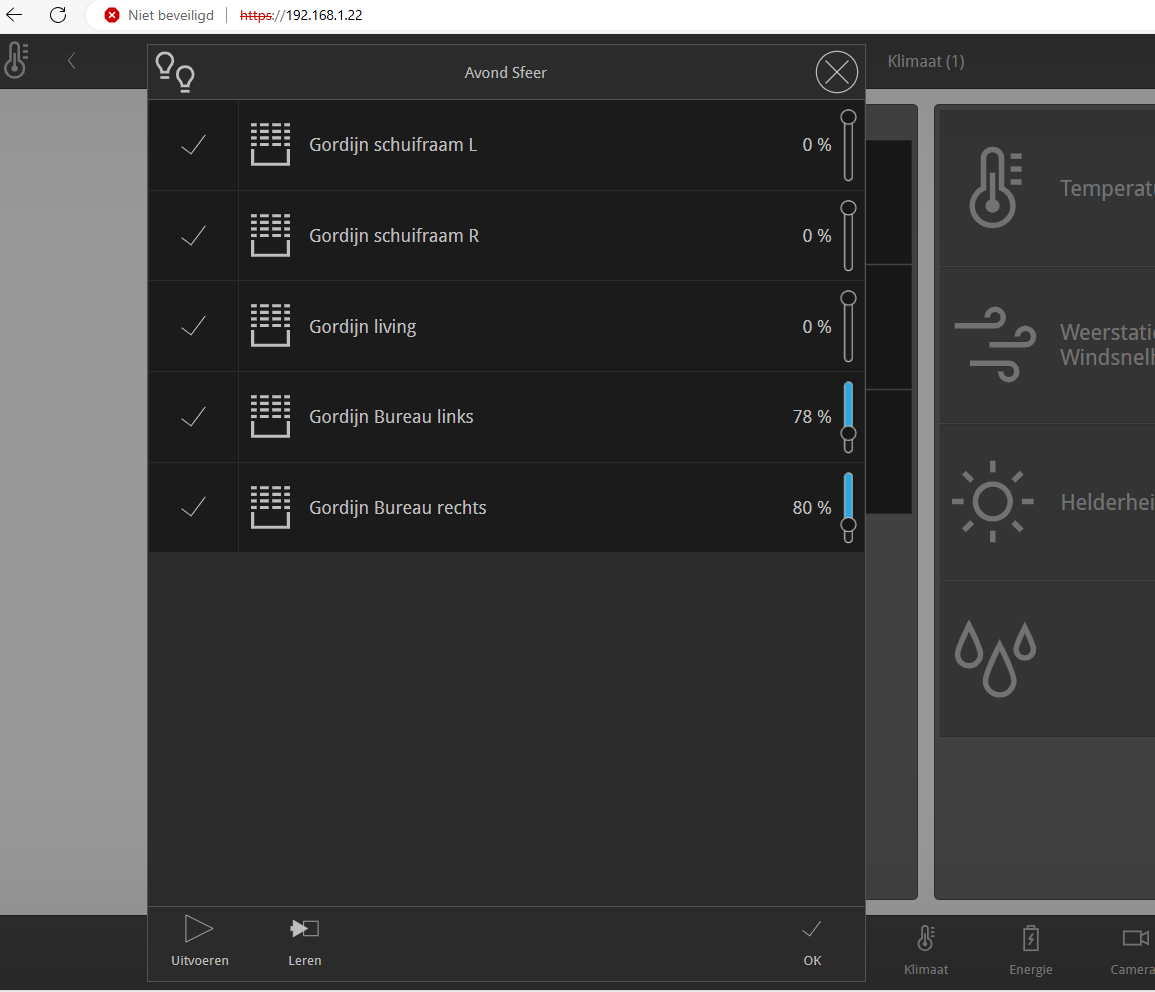The height and width of the screenshot is (992, 1155).
Task: Click curtain icon for Gordijn living
Action: (x=270, y=326)
